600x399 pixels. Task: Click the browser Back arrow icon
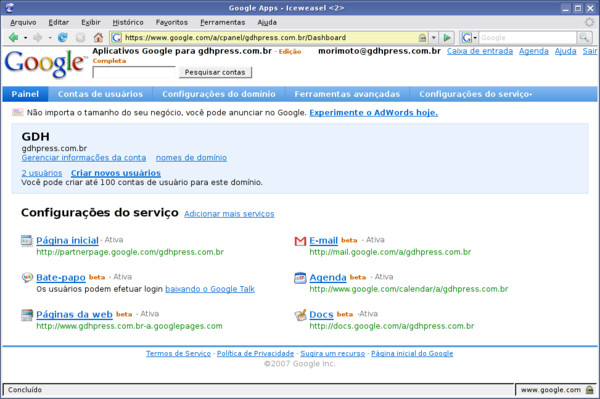pos(13,37)
